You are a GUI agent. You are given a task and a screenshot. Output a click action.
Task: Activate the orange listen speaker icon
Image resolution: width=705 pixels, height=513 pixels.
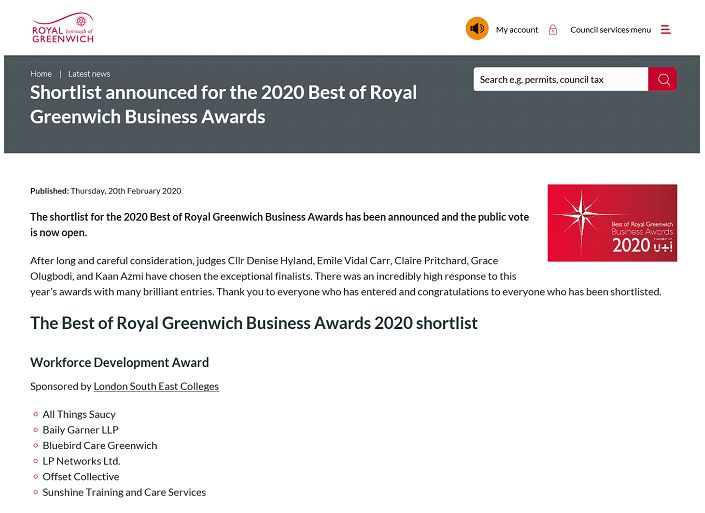click(x=477, y=29)
